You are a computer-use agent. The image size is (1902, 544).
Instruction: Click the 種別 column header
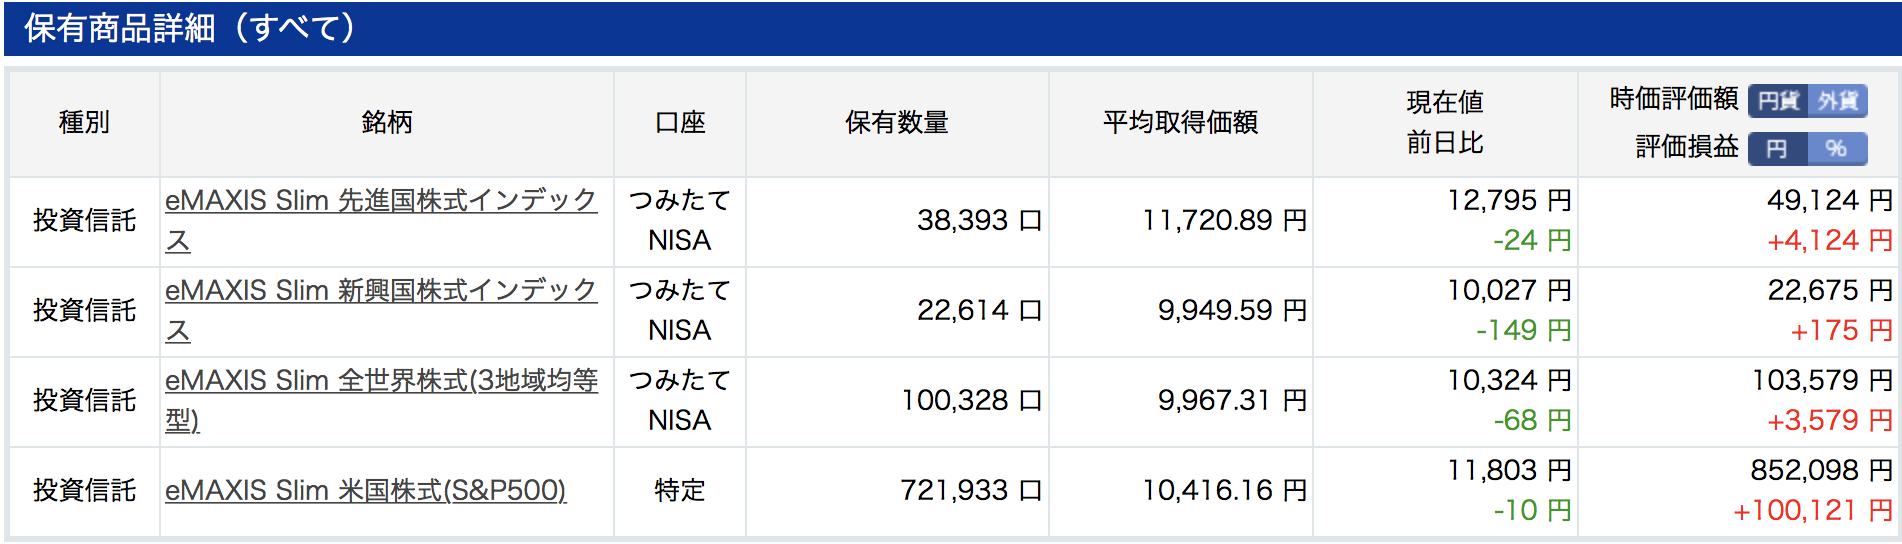click(x=84, y=123)
